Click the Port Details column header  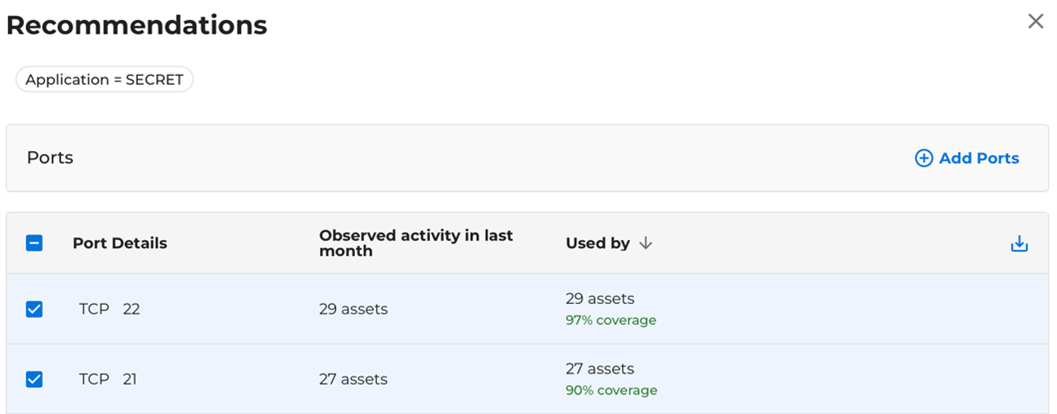click(x=119, y=243)
